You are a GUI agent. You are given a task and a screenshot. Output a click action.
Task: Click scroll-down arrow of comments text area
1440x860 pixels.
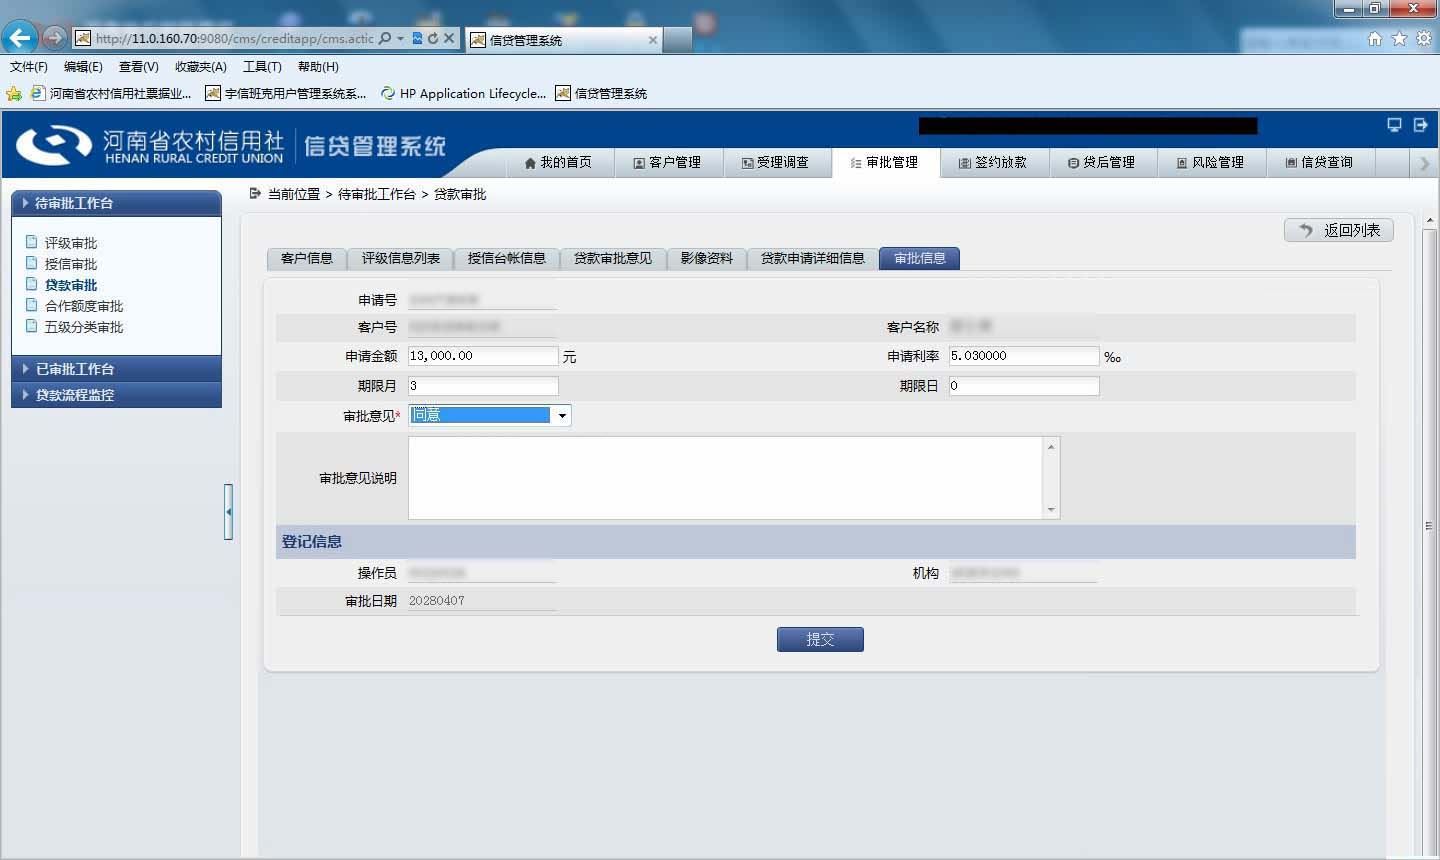pos(1051,510)
